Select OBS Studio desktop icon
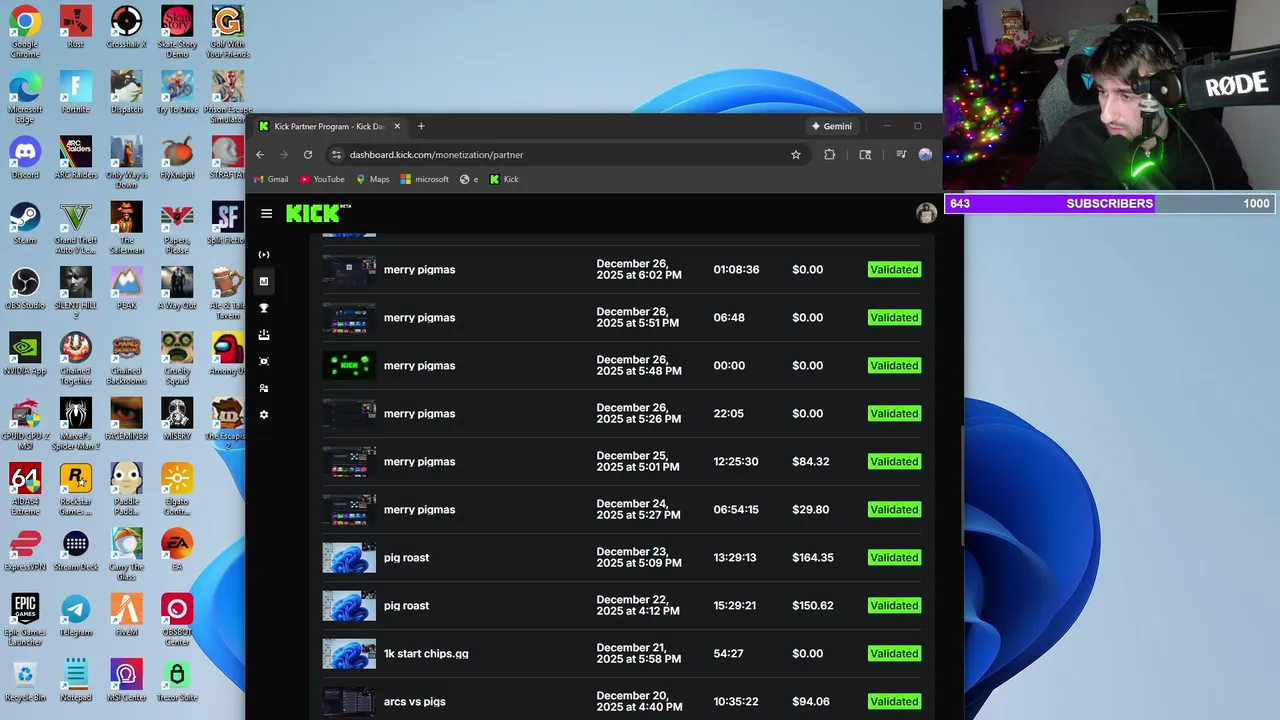Viewport: 1280px width, 720px height. [25, 290]
